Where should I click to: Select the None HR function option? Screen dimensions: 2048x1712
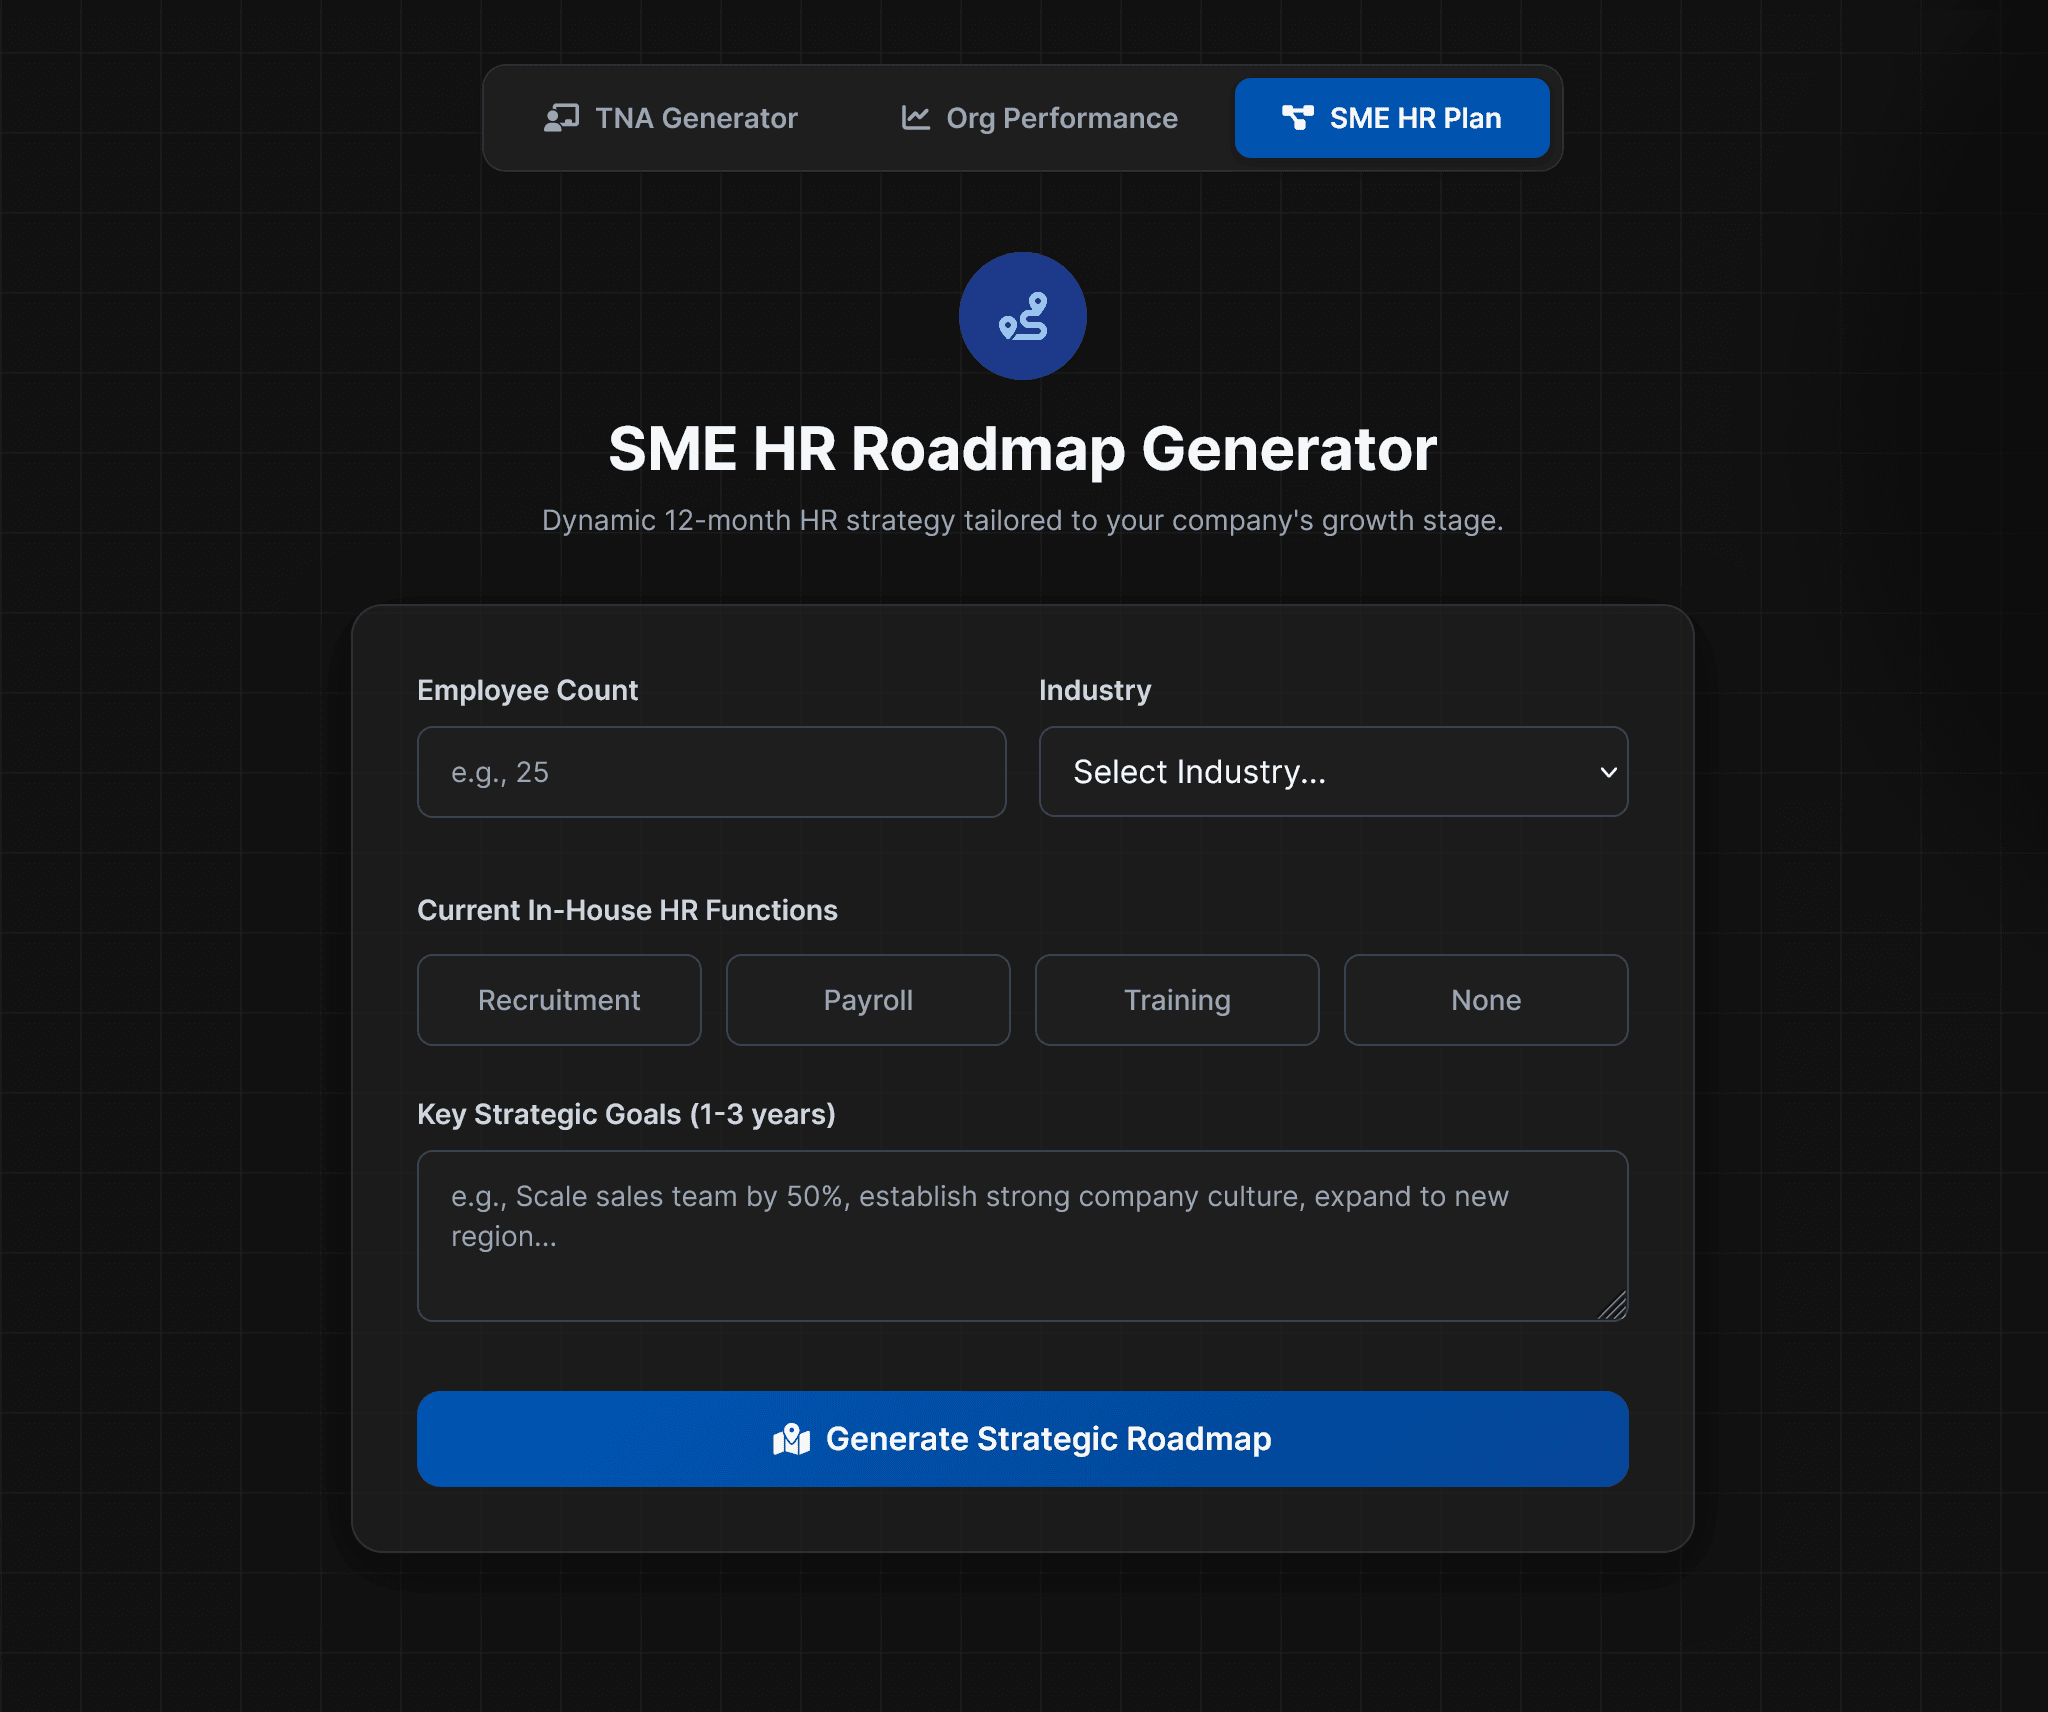pyautogui.click(x=1486, y=1000)
